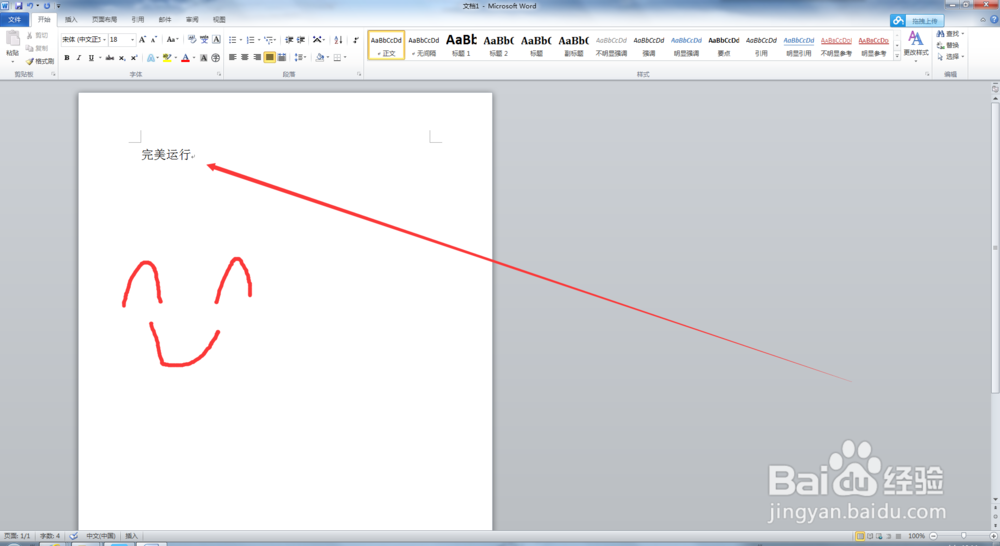
Task: Click the Copy (复制) button
Action: [x=37, y=48]
